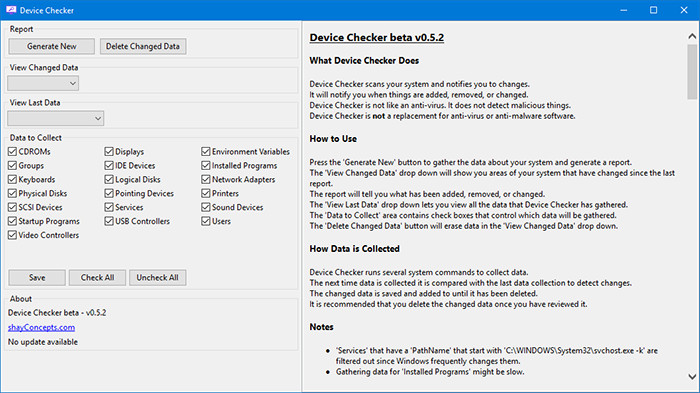Screen dimensions: 700x393
Task: Minimize the Device Checker window
Action: [624, 10]
